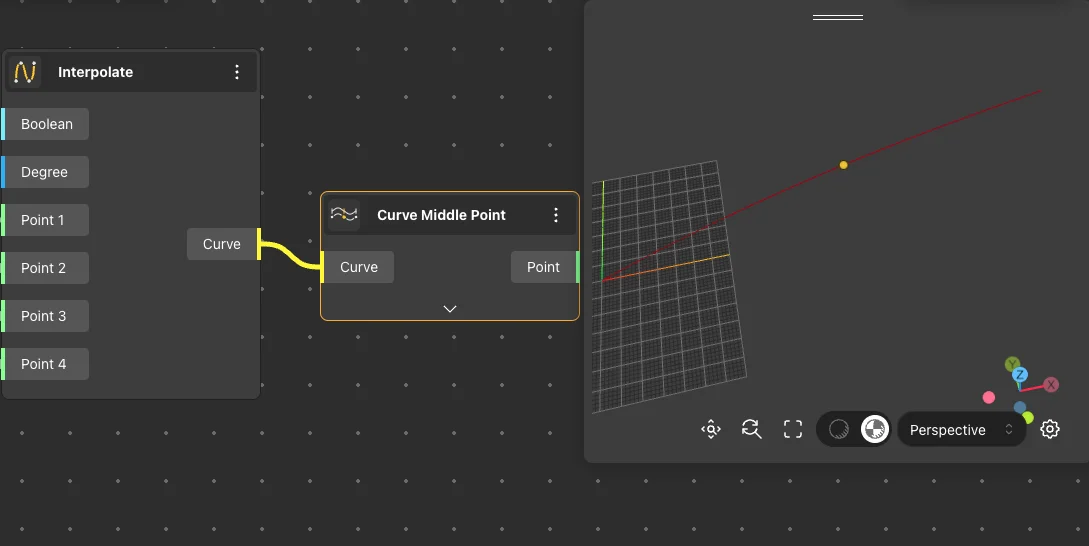Click the X axis on the gizmo

pos(1051,385)
